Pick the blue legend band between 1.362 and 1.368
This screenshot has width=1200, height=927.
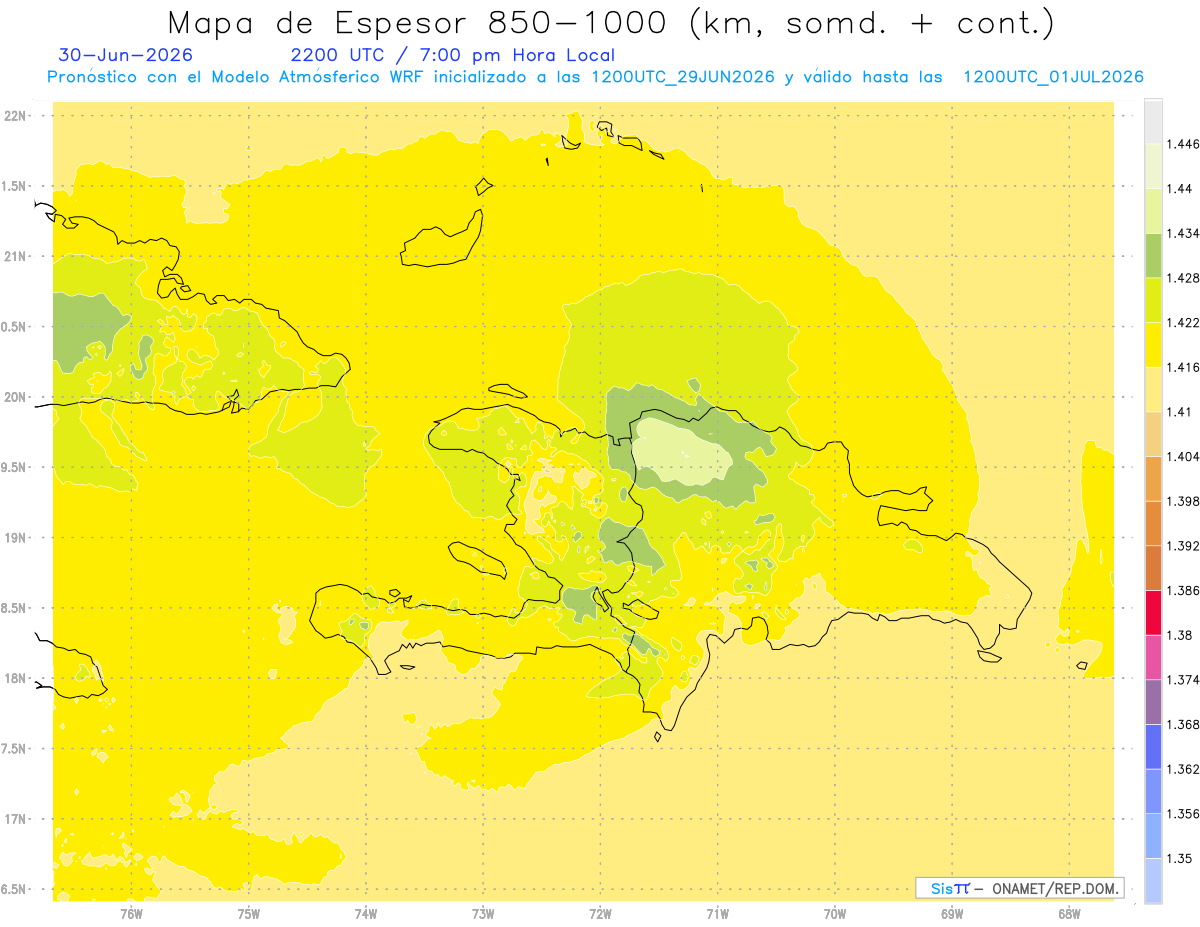point(1153,746)
